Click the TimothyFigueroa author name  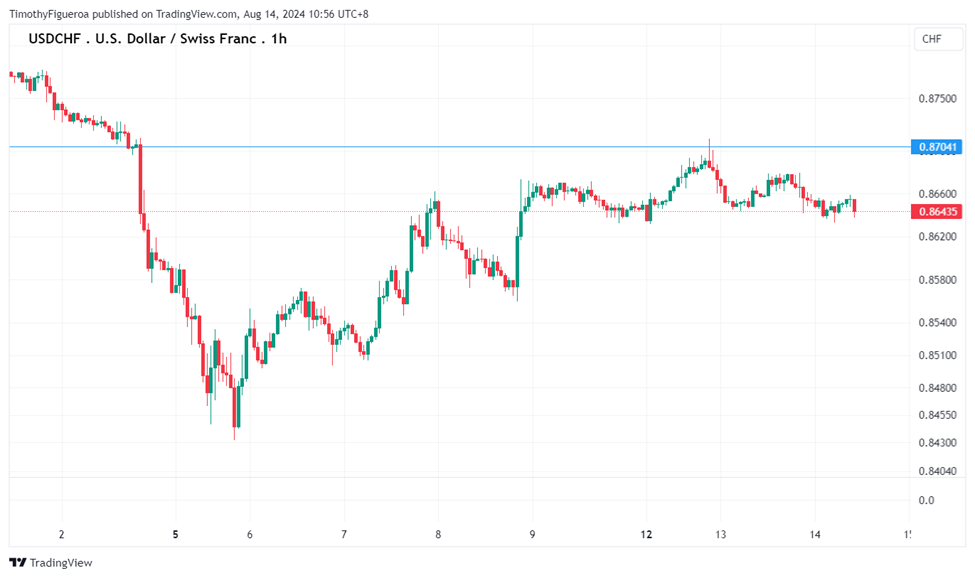(50, 14)
